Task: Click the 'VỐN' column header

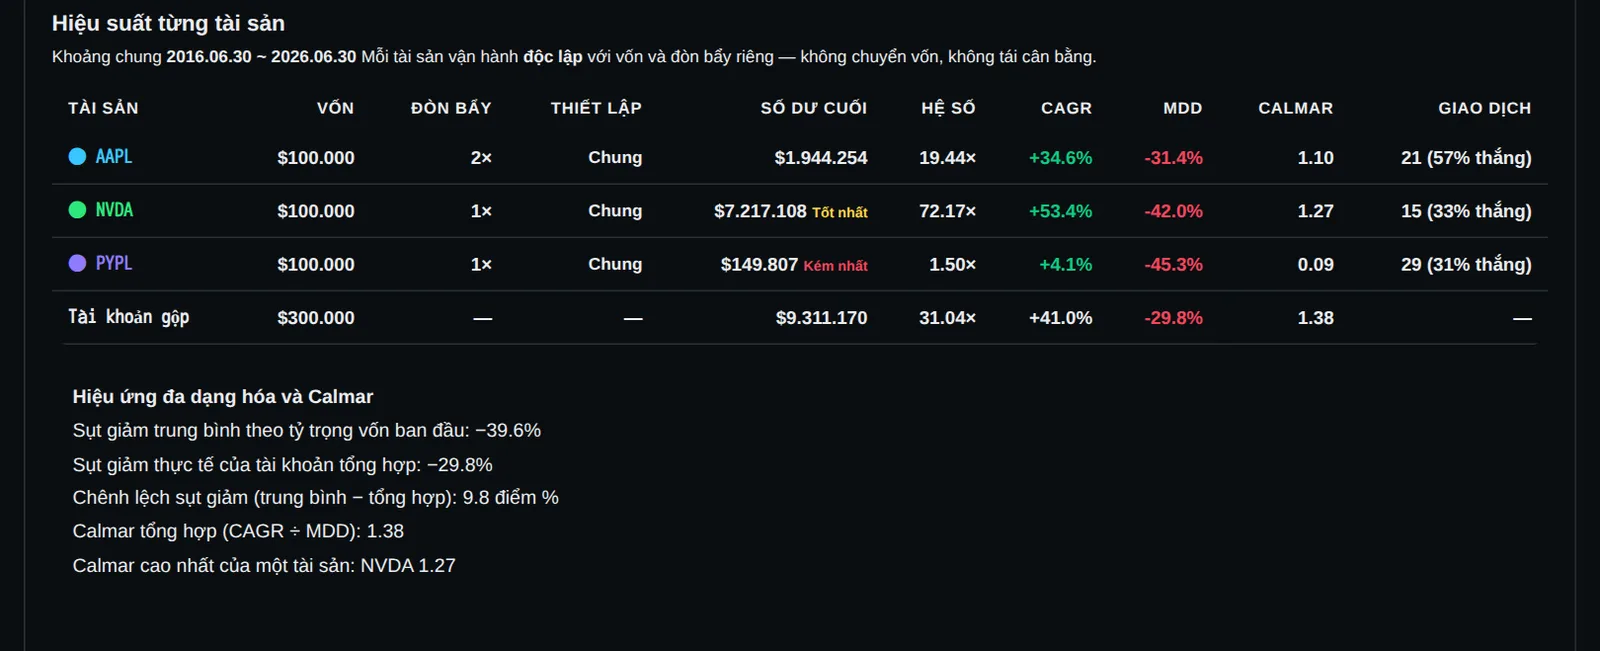Action: (335, 108)
